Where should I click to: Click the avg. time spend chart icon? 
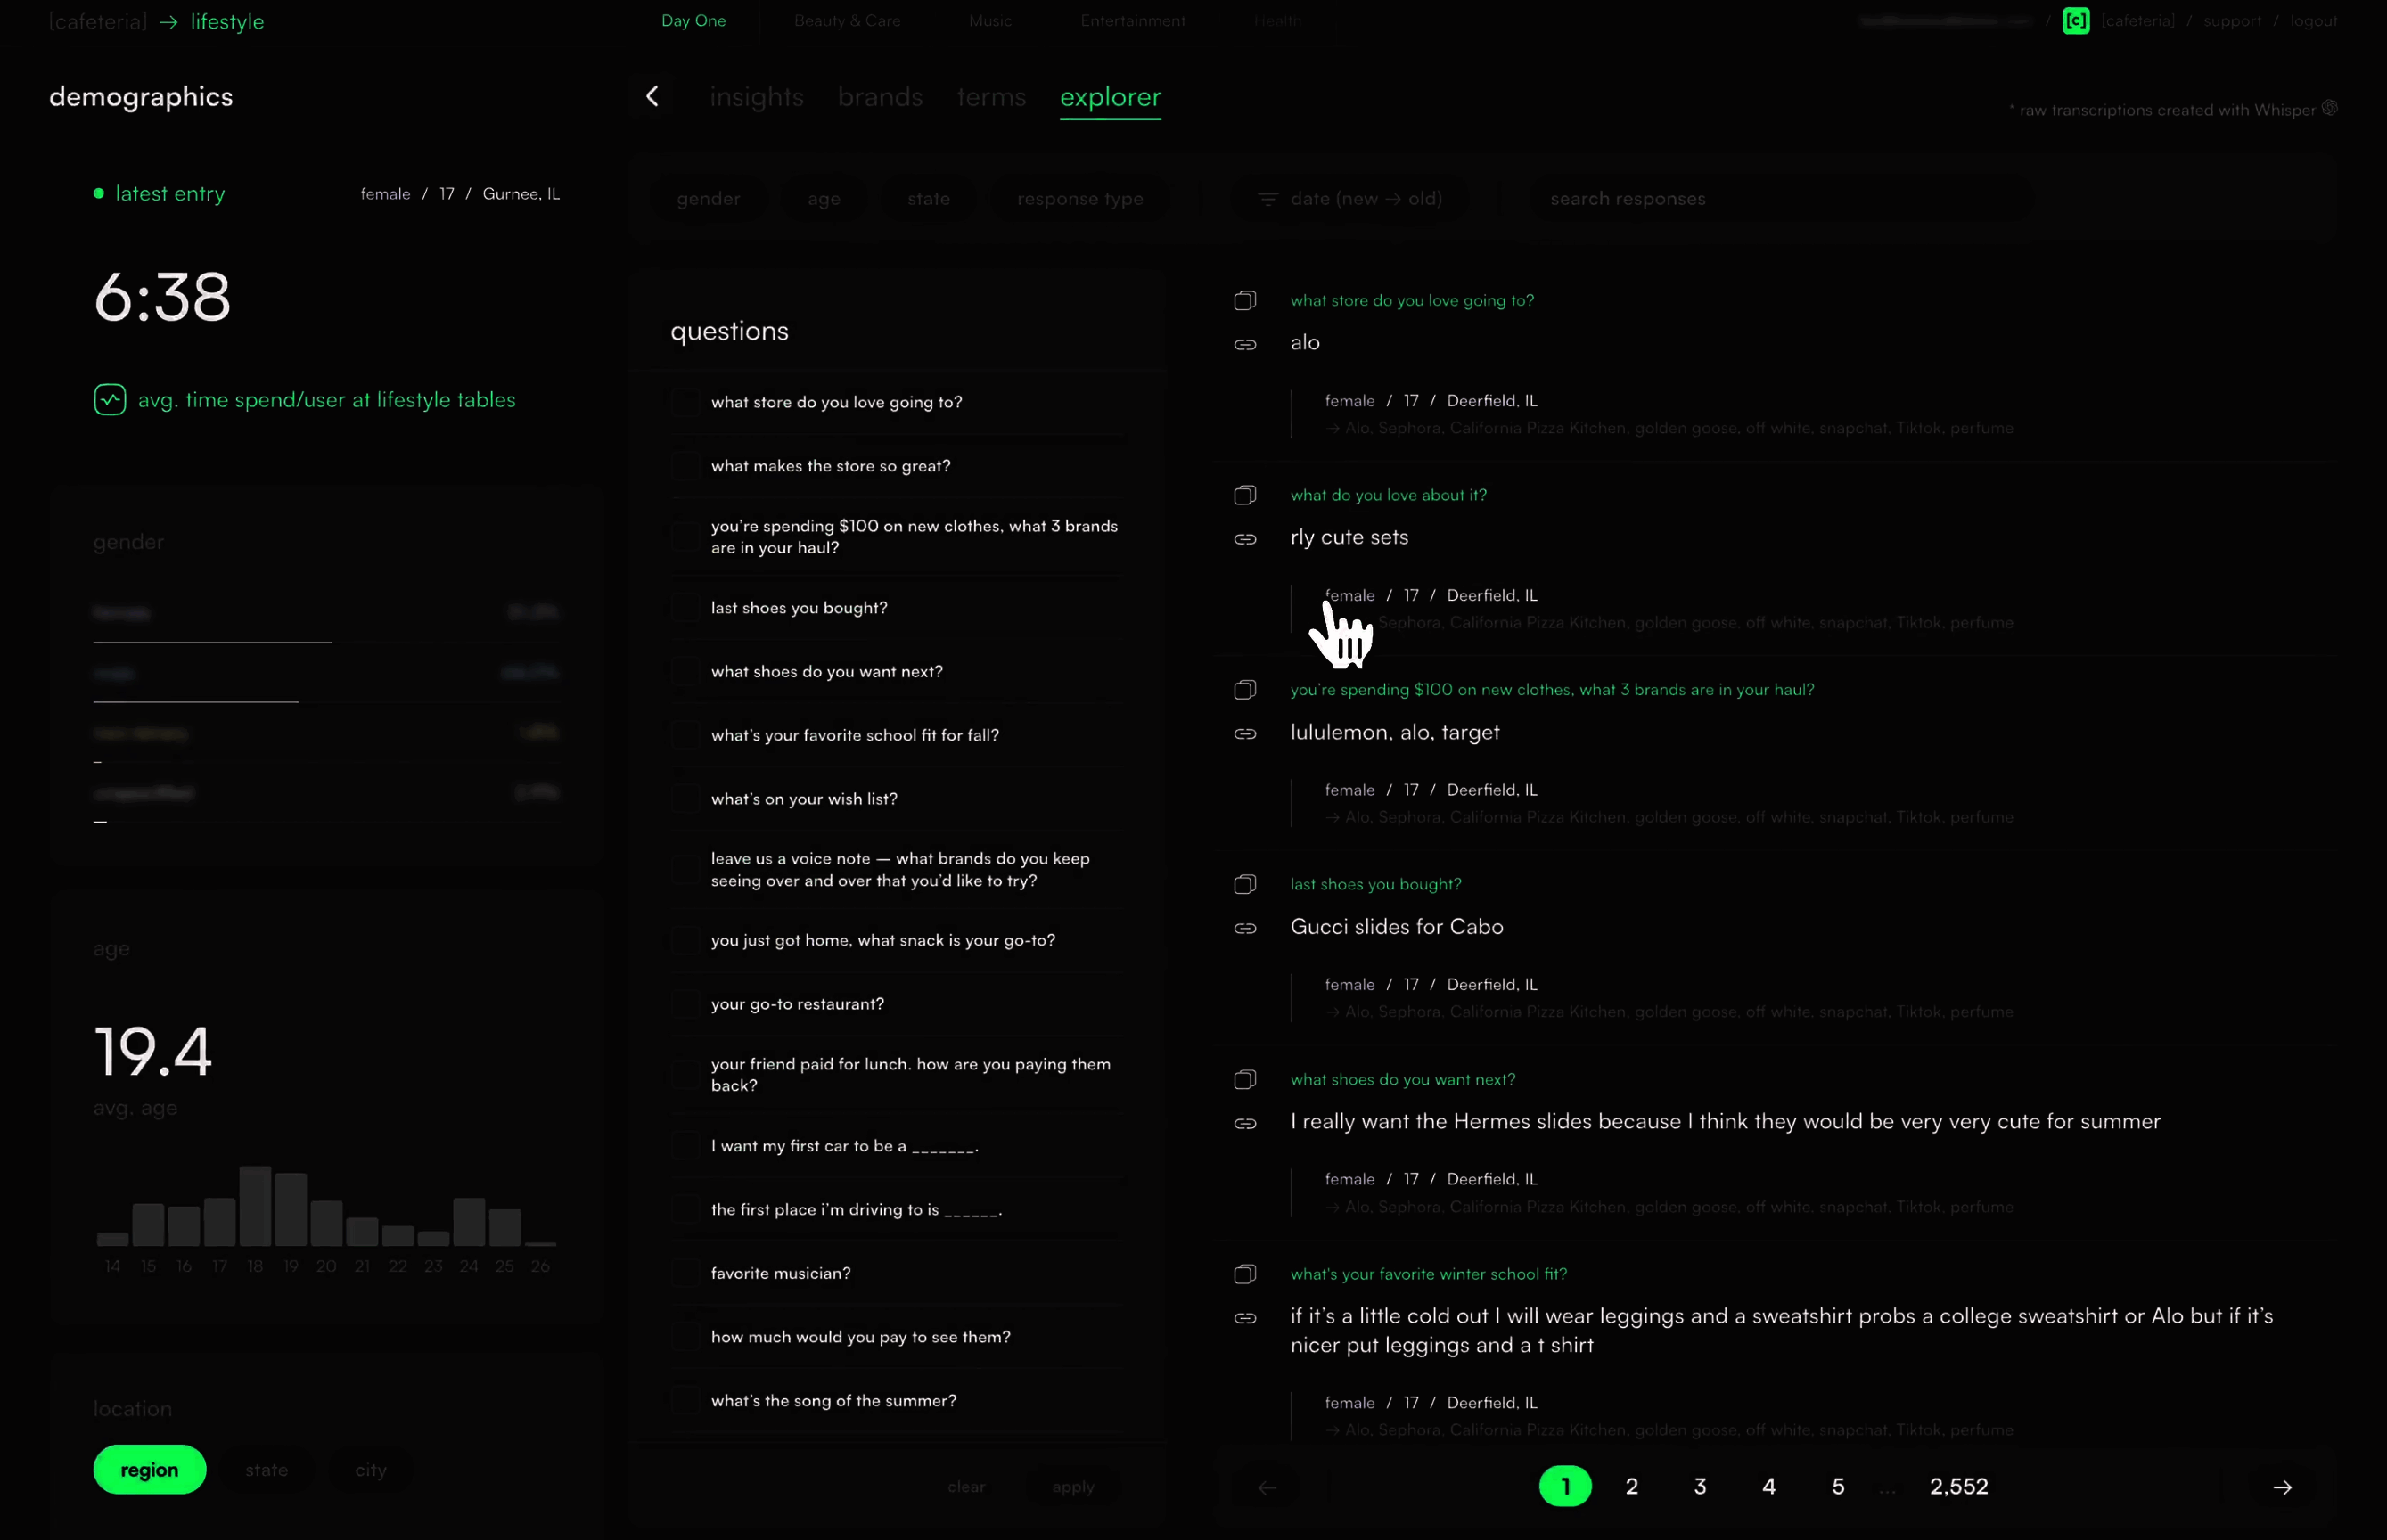point(110,400)
